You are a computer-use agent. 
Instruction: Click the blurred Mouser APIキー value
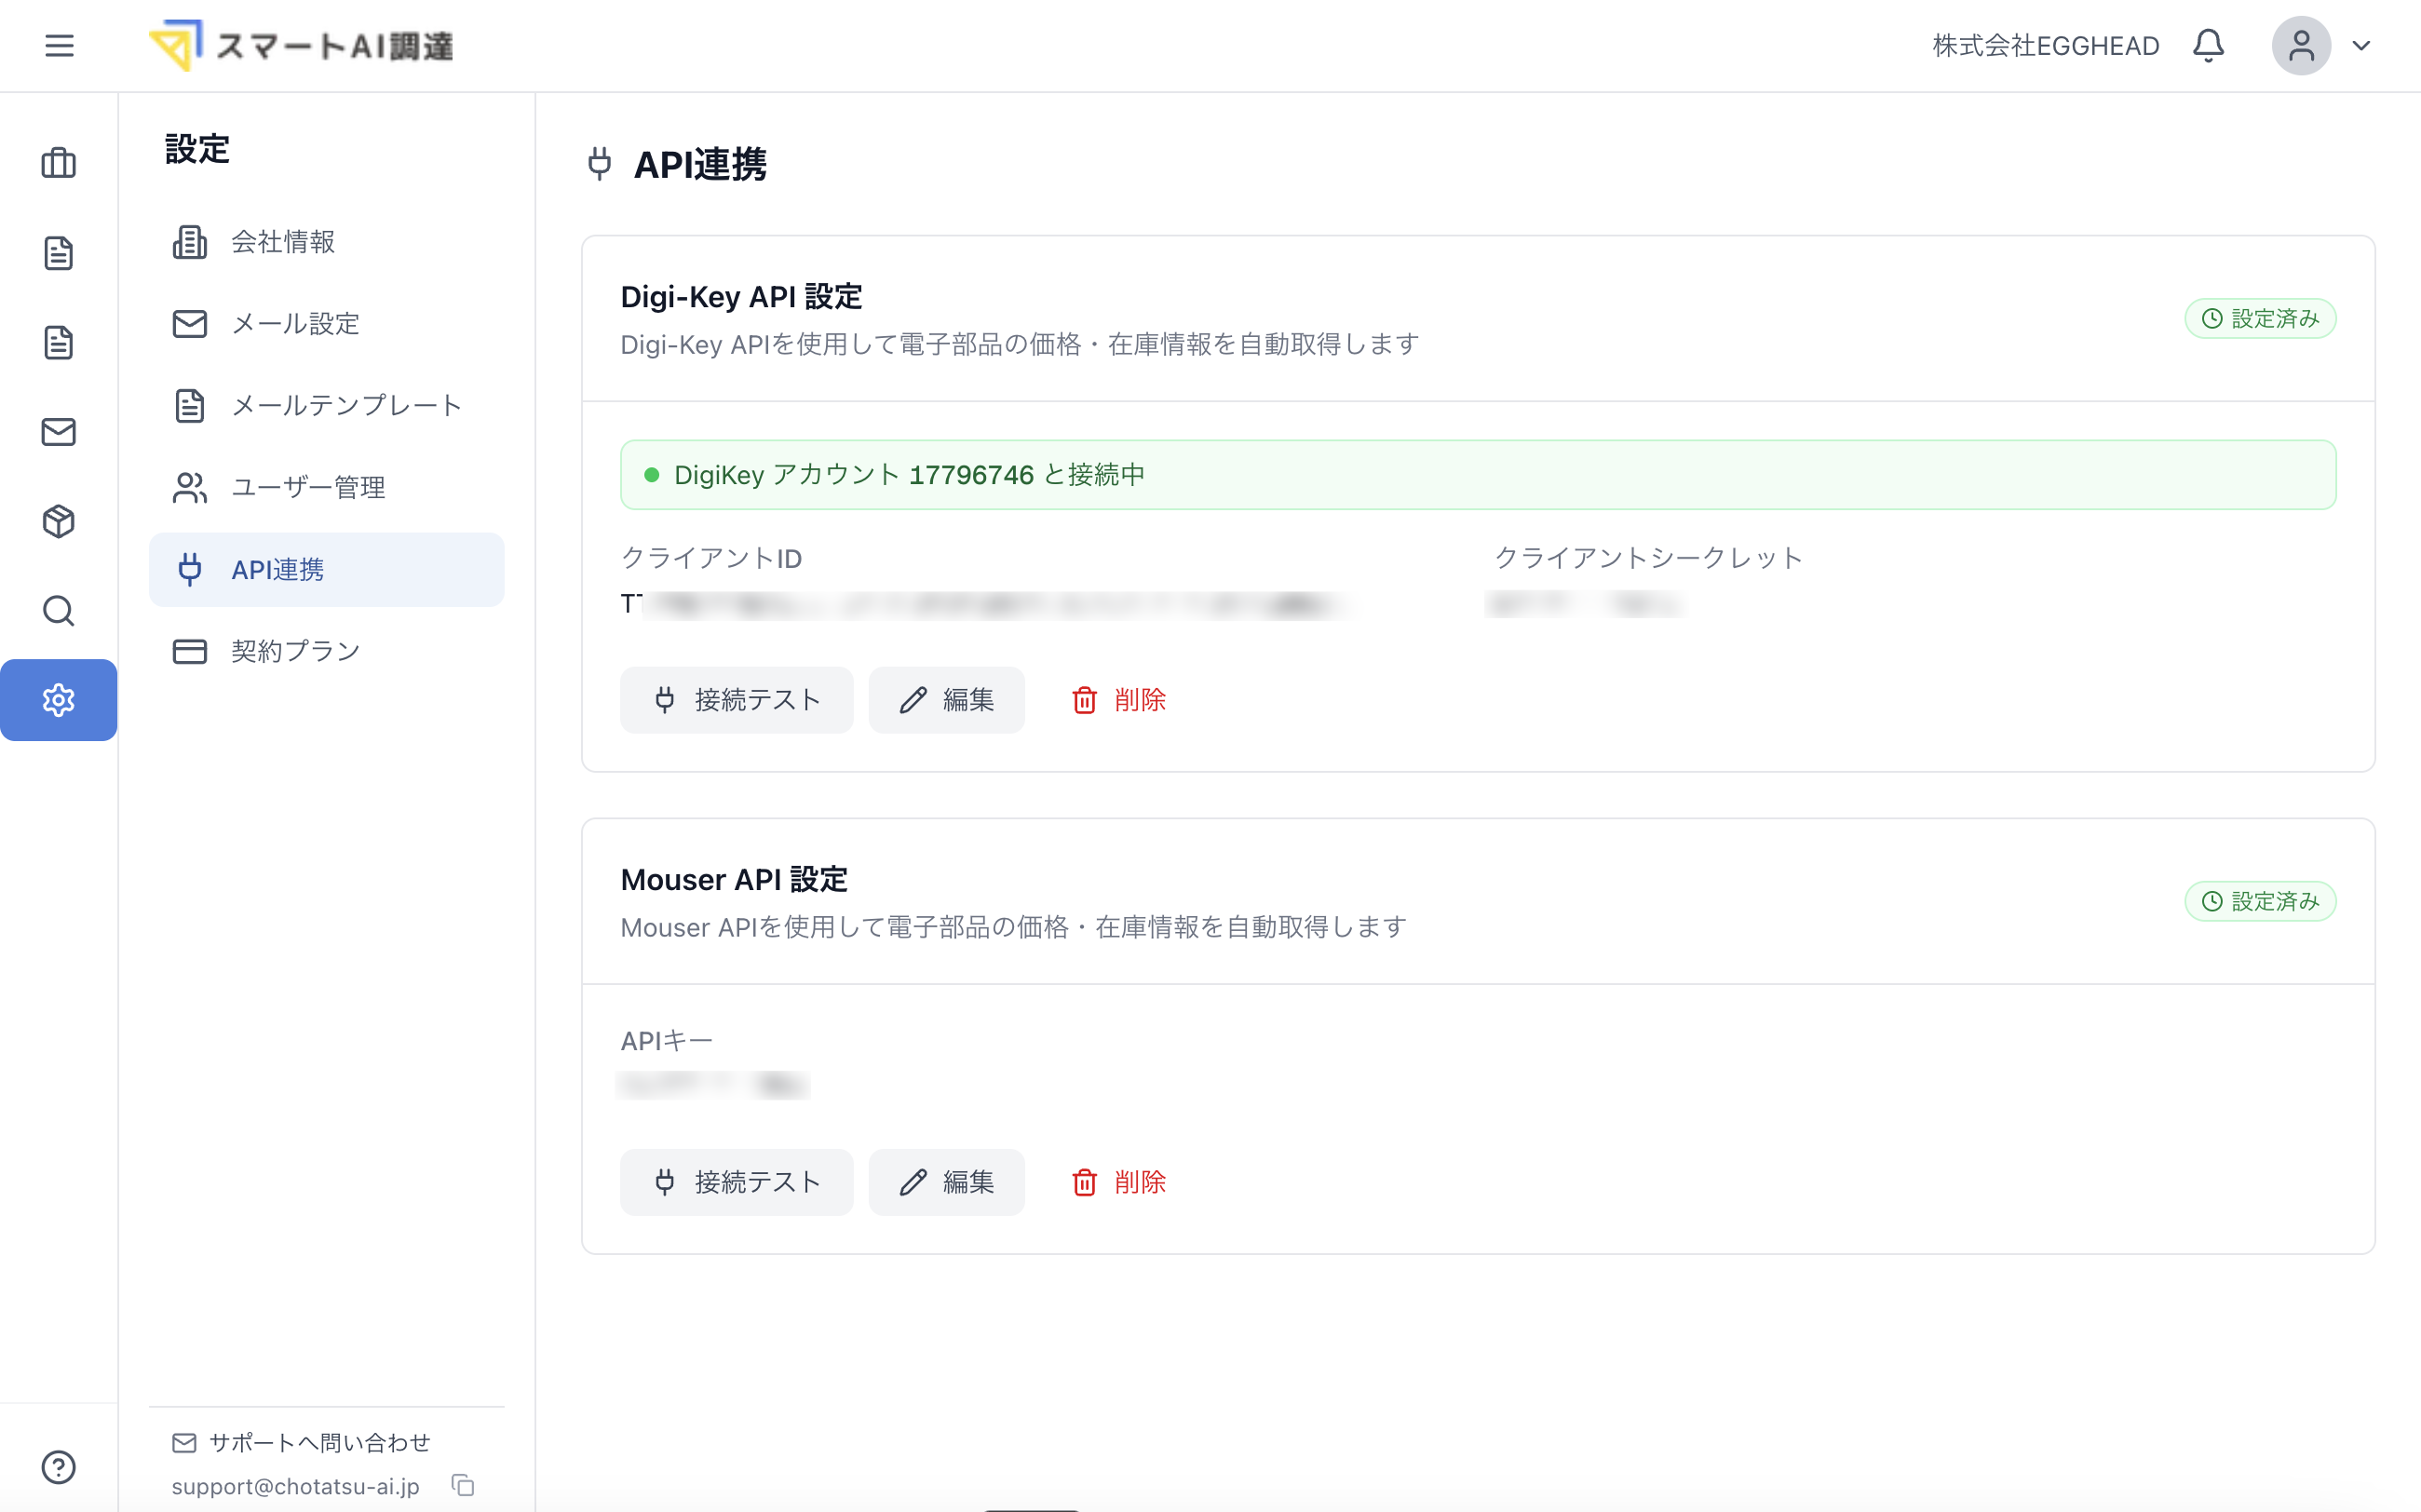[713, 1085]
